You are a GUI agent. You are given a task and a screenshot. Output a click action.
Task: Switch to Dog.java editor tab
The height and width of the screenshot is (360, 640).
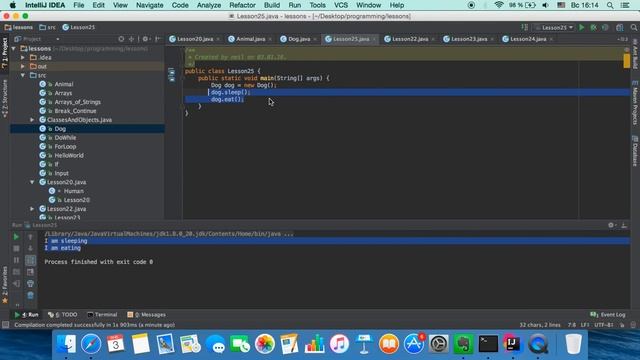tap(299, 39)
